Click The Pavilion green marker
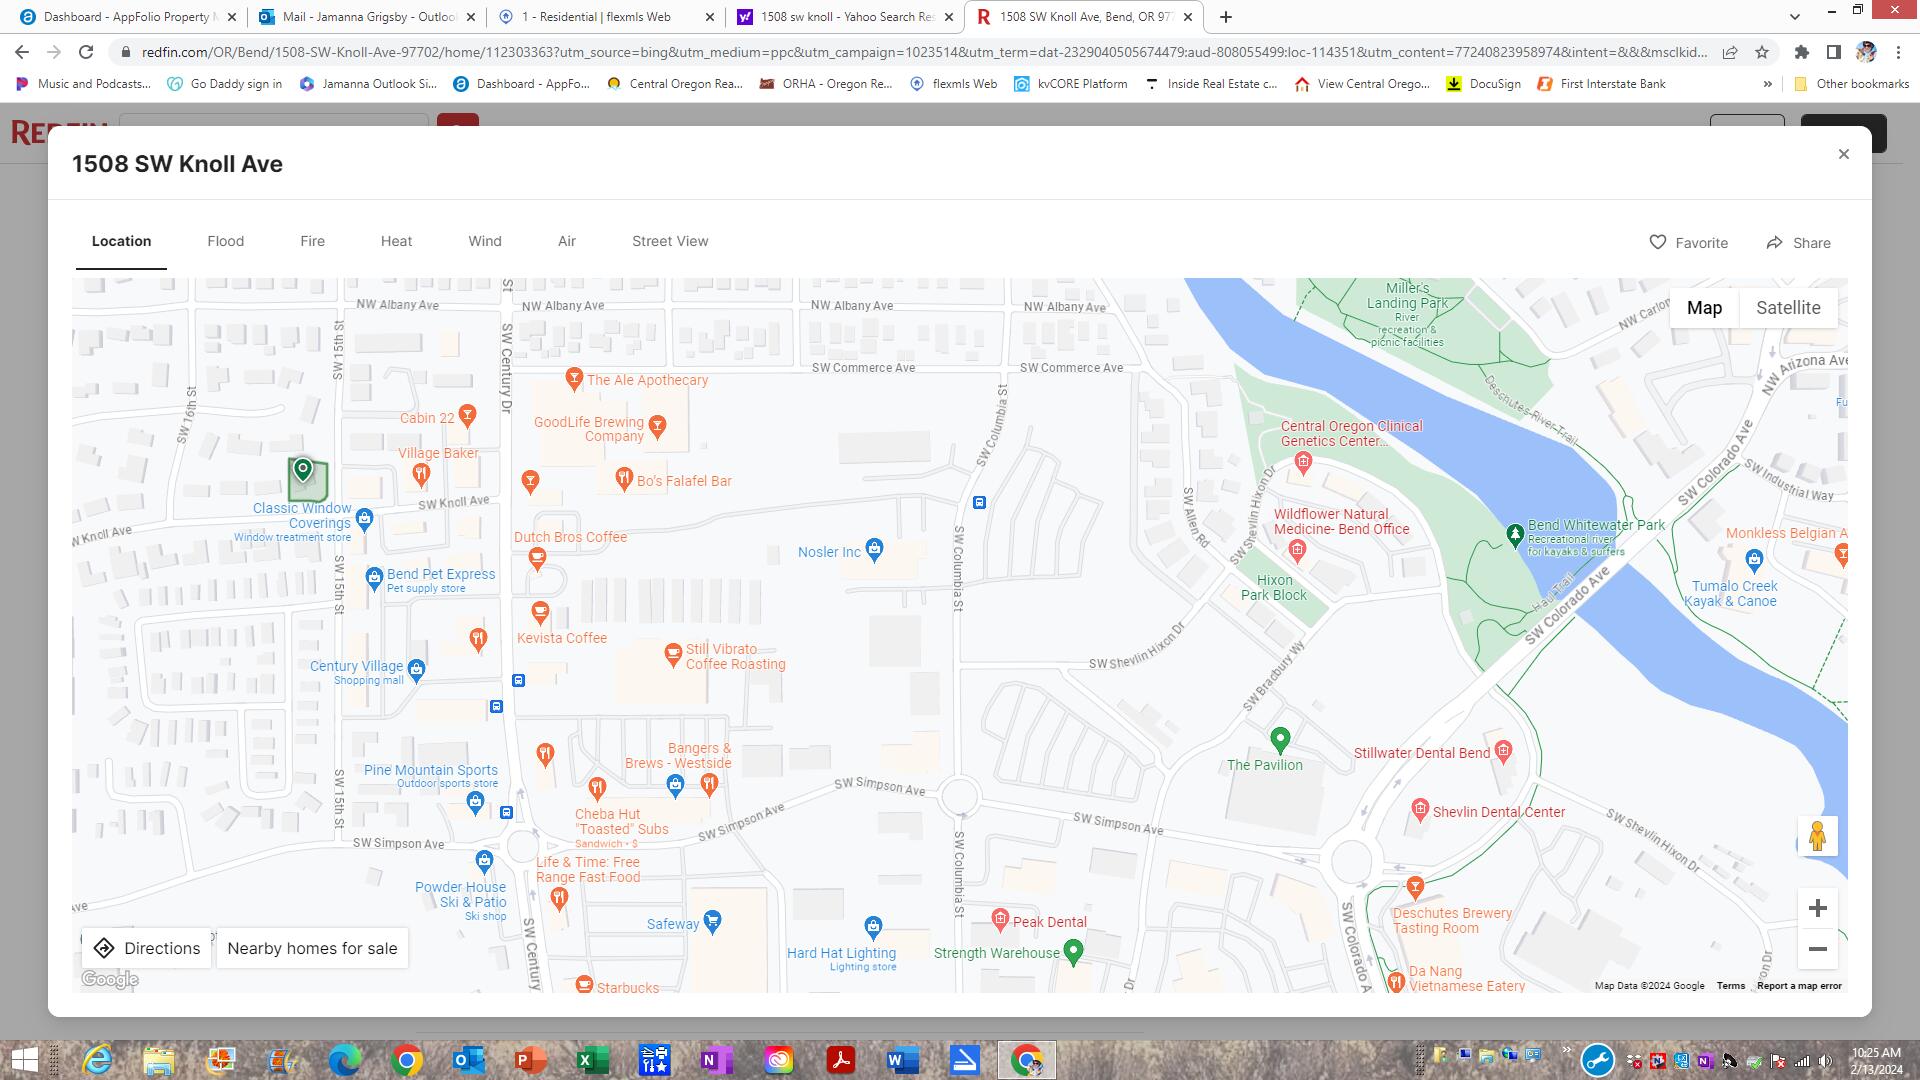 click(x=1280, y=740)
